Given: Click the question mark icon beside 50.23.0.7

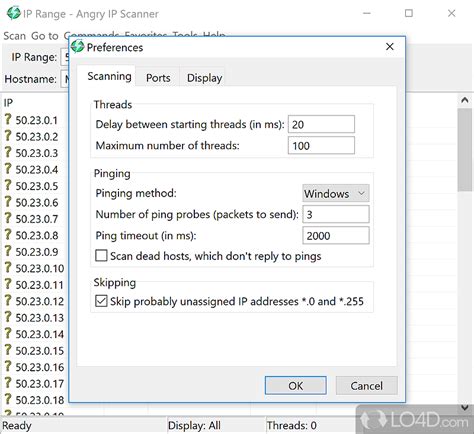Looking at the screenshot, I should [8, 218].
